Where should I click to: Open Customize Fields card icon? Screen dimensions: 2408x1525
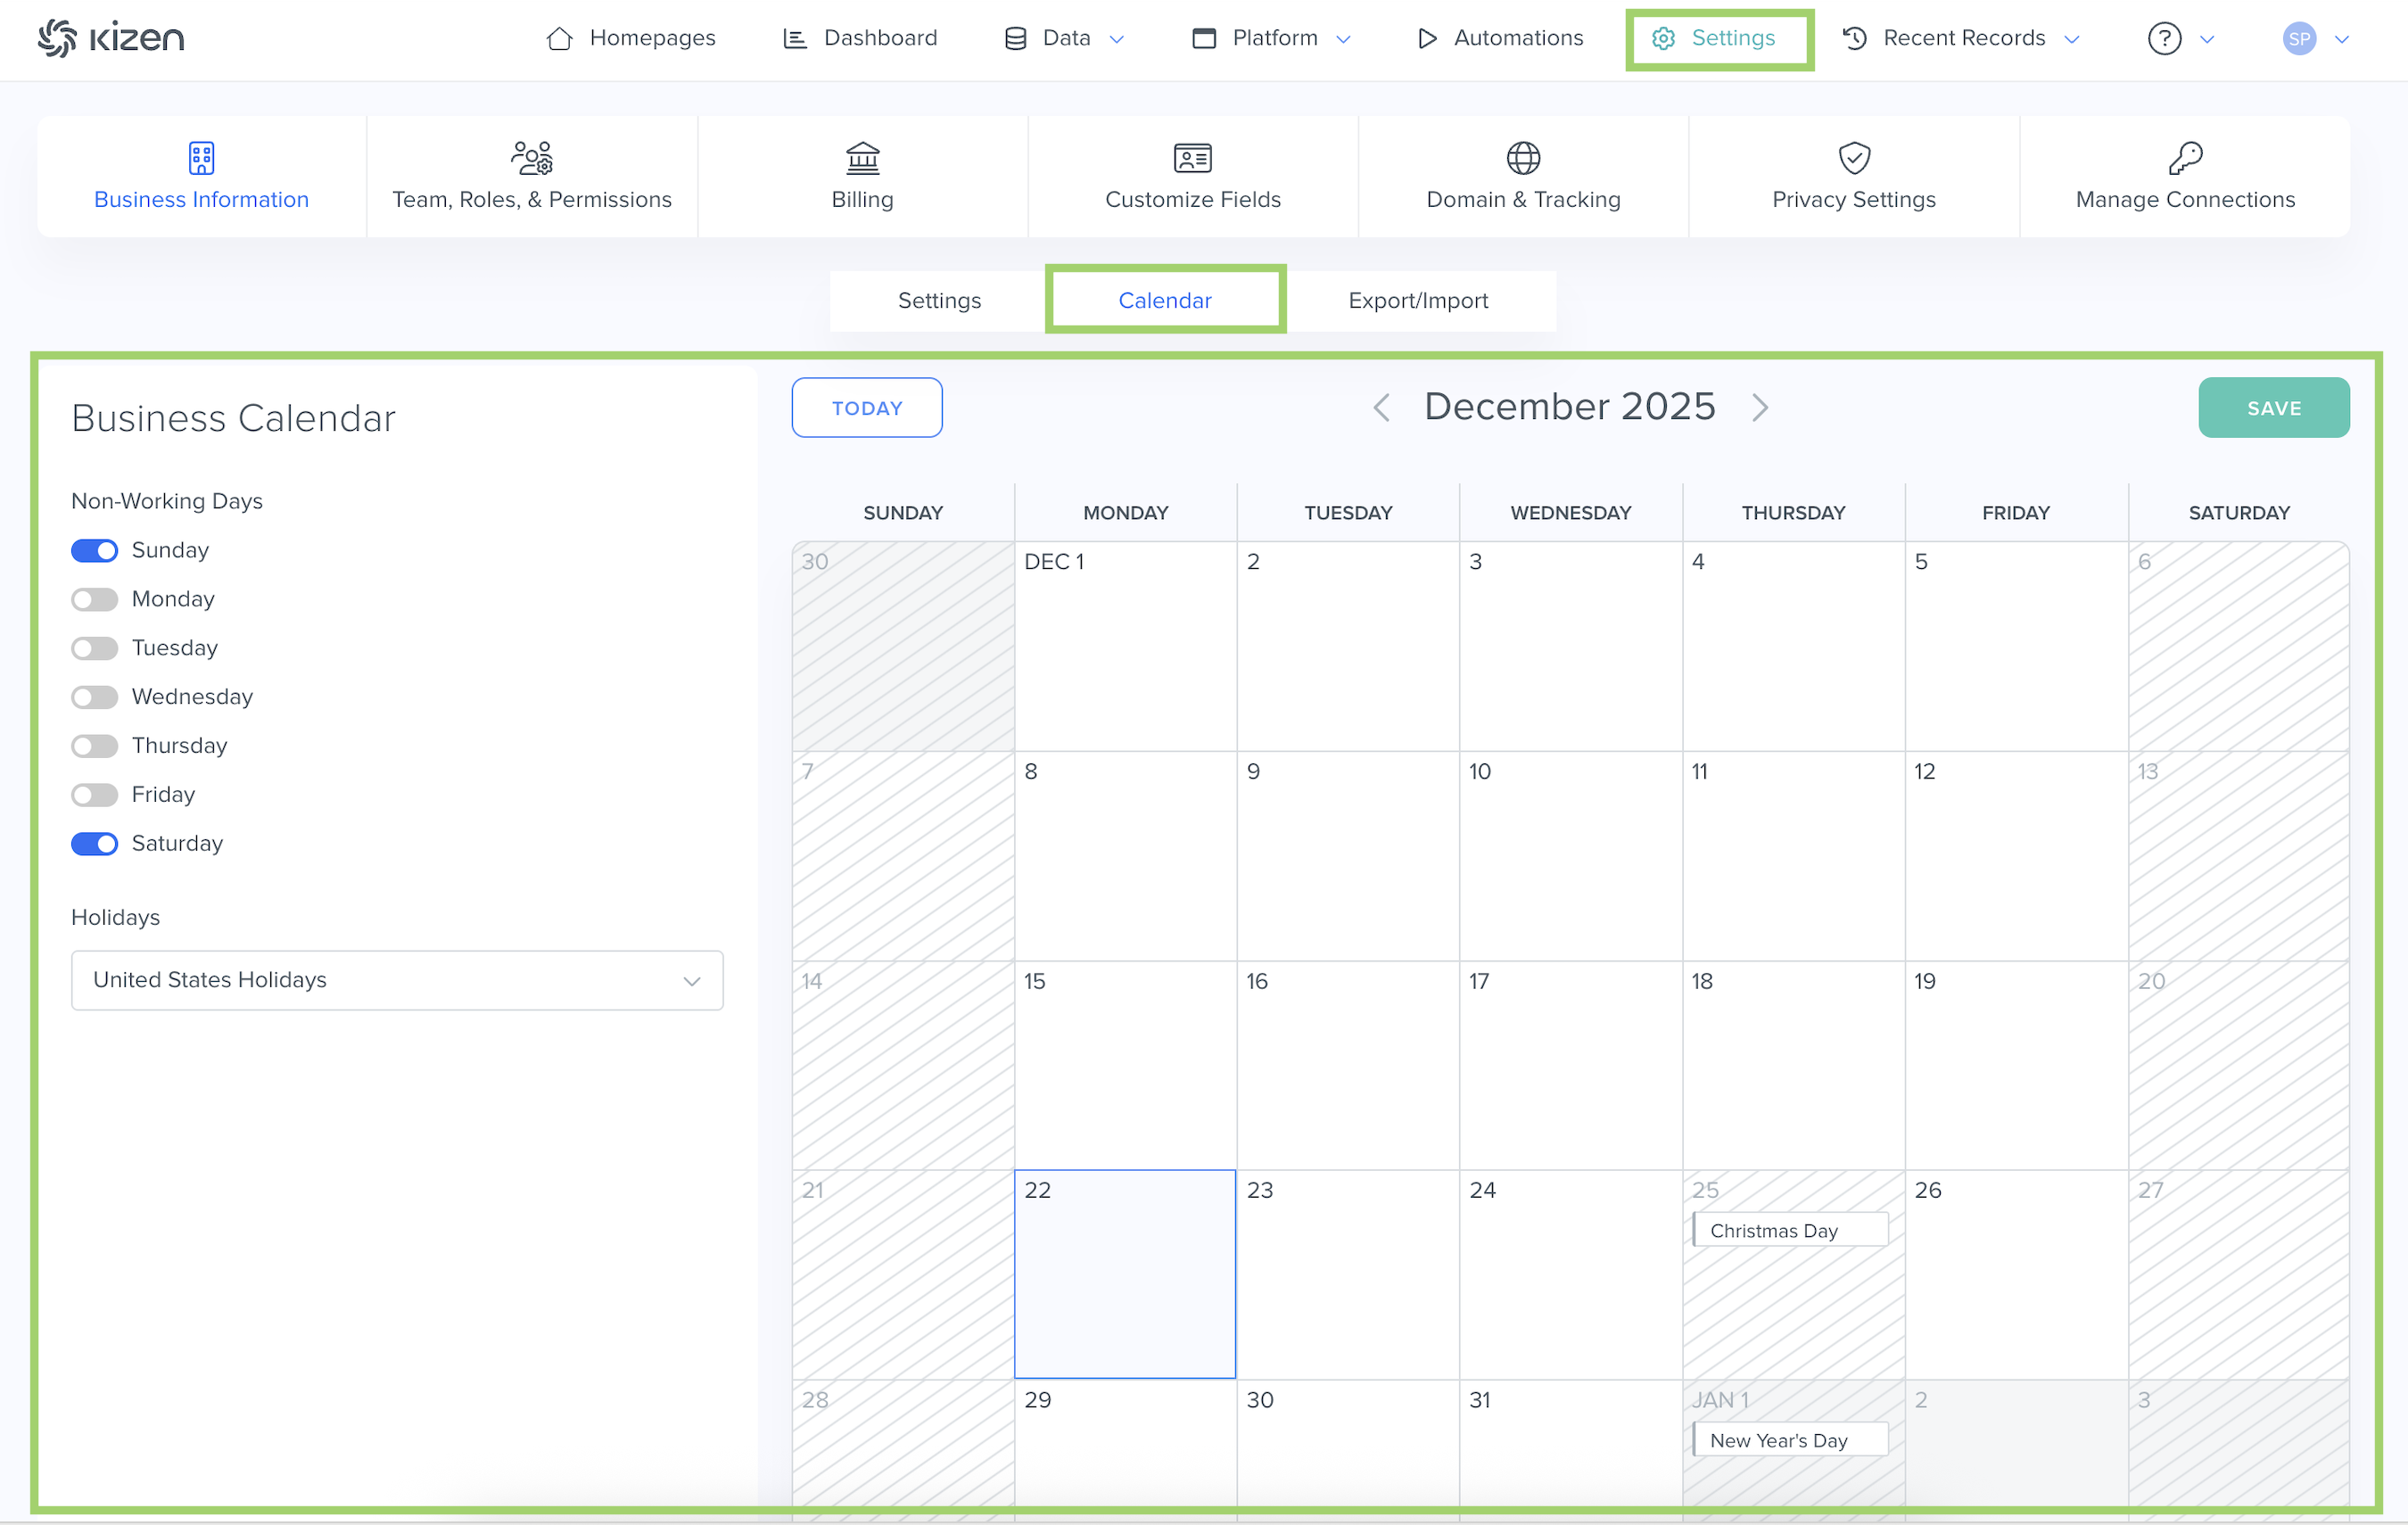pos(1192,158)
